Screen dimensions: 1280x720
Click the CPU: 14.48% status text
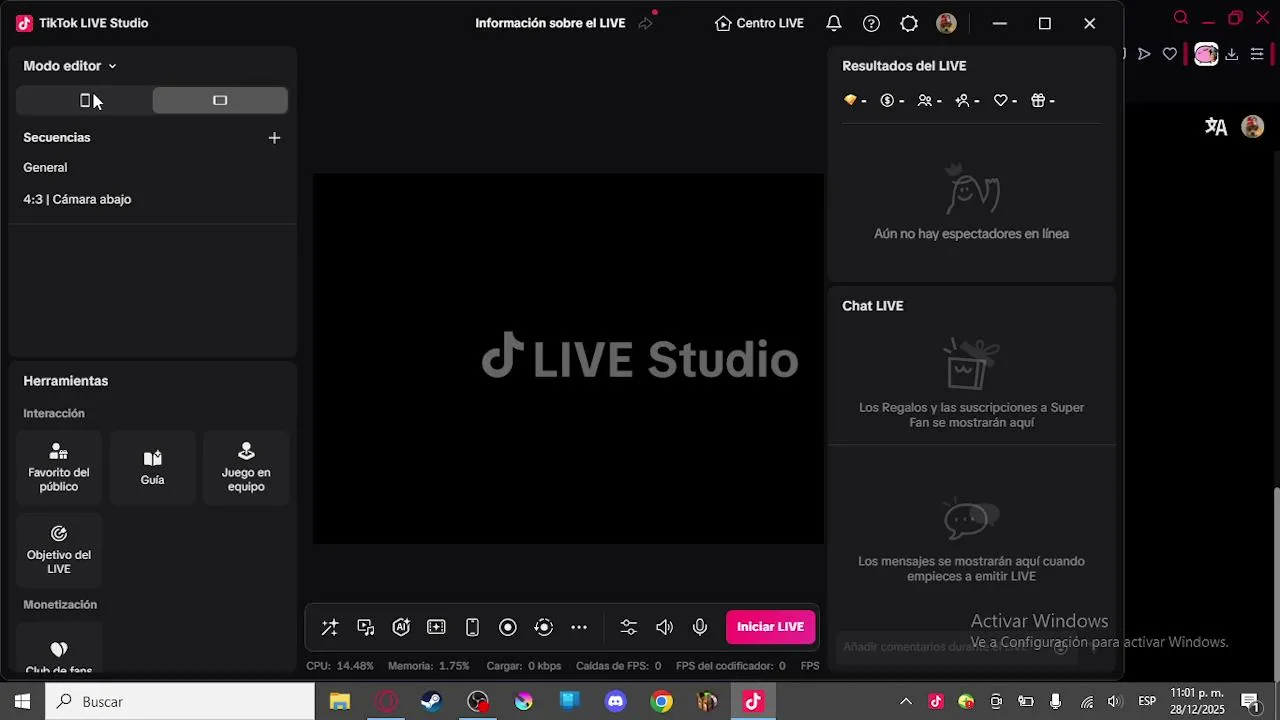point(340,666)
